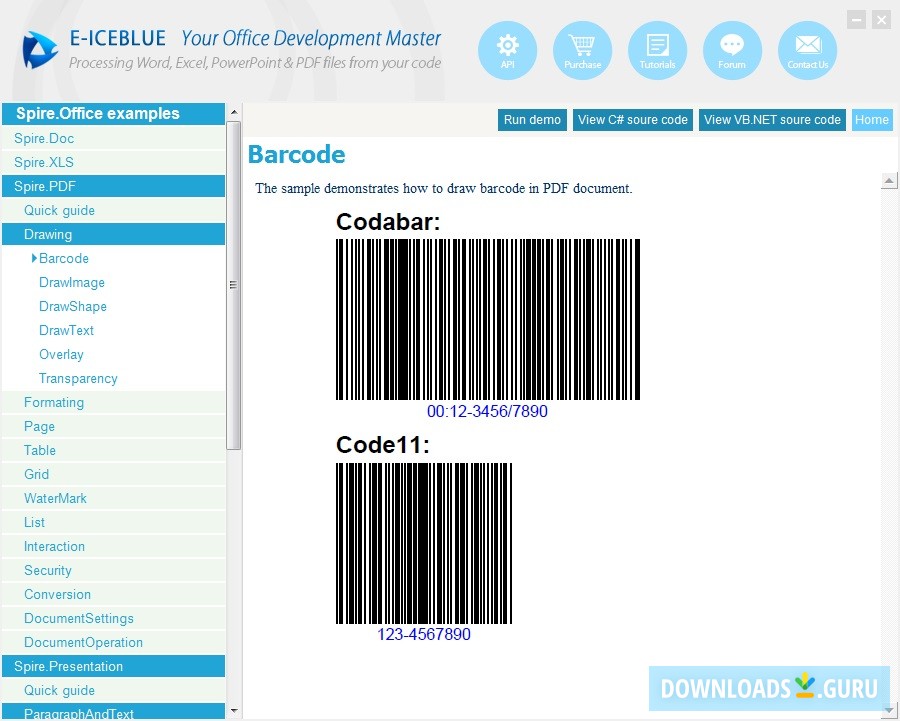View C# soure code button

tap(633, 120)
